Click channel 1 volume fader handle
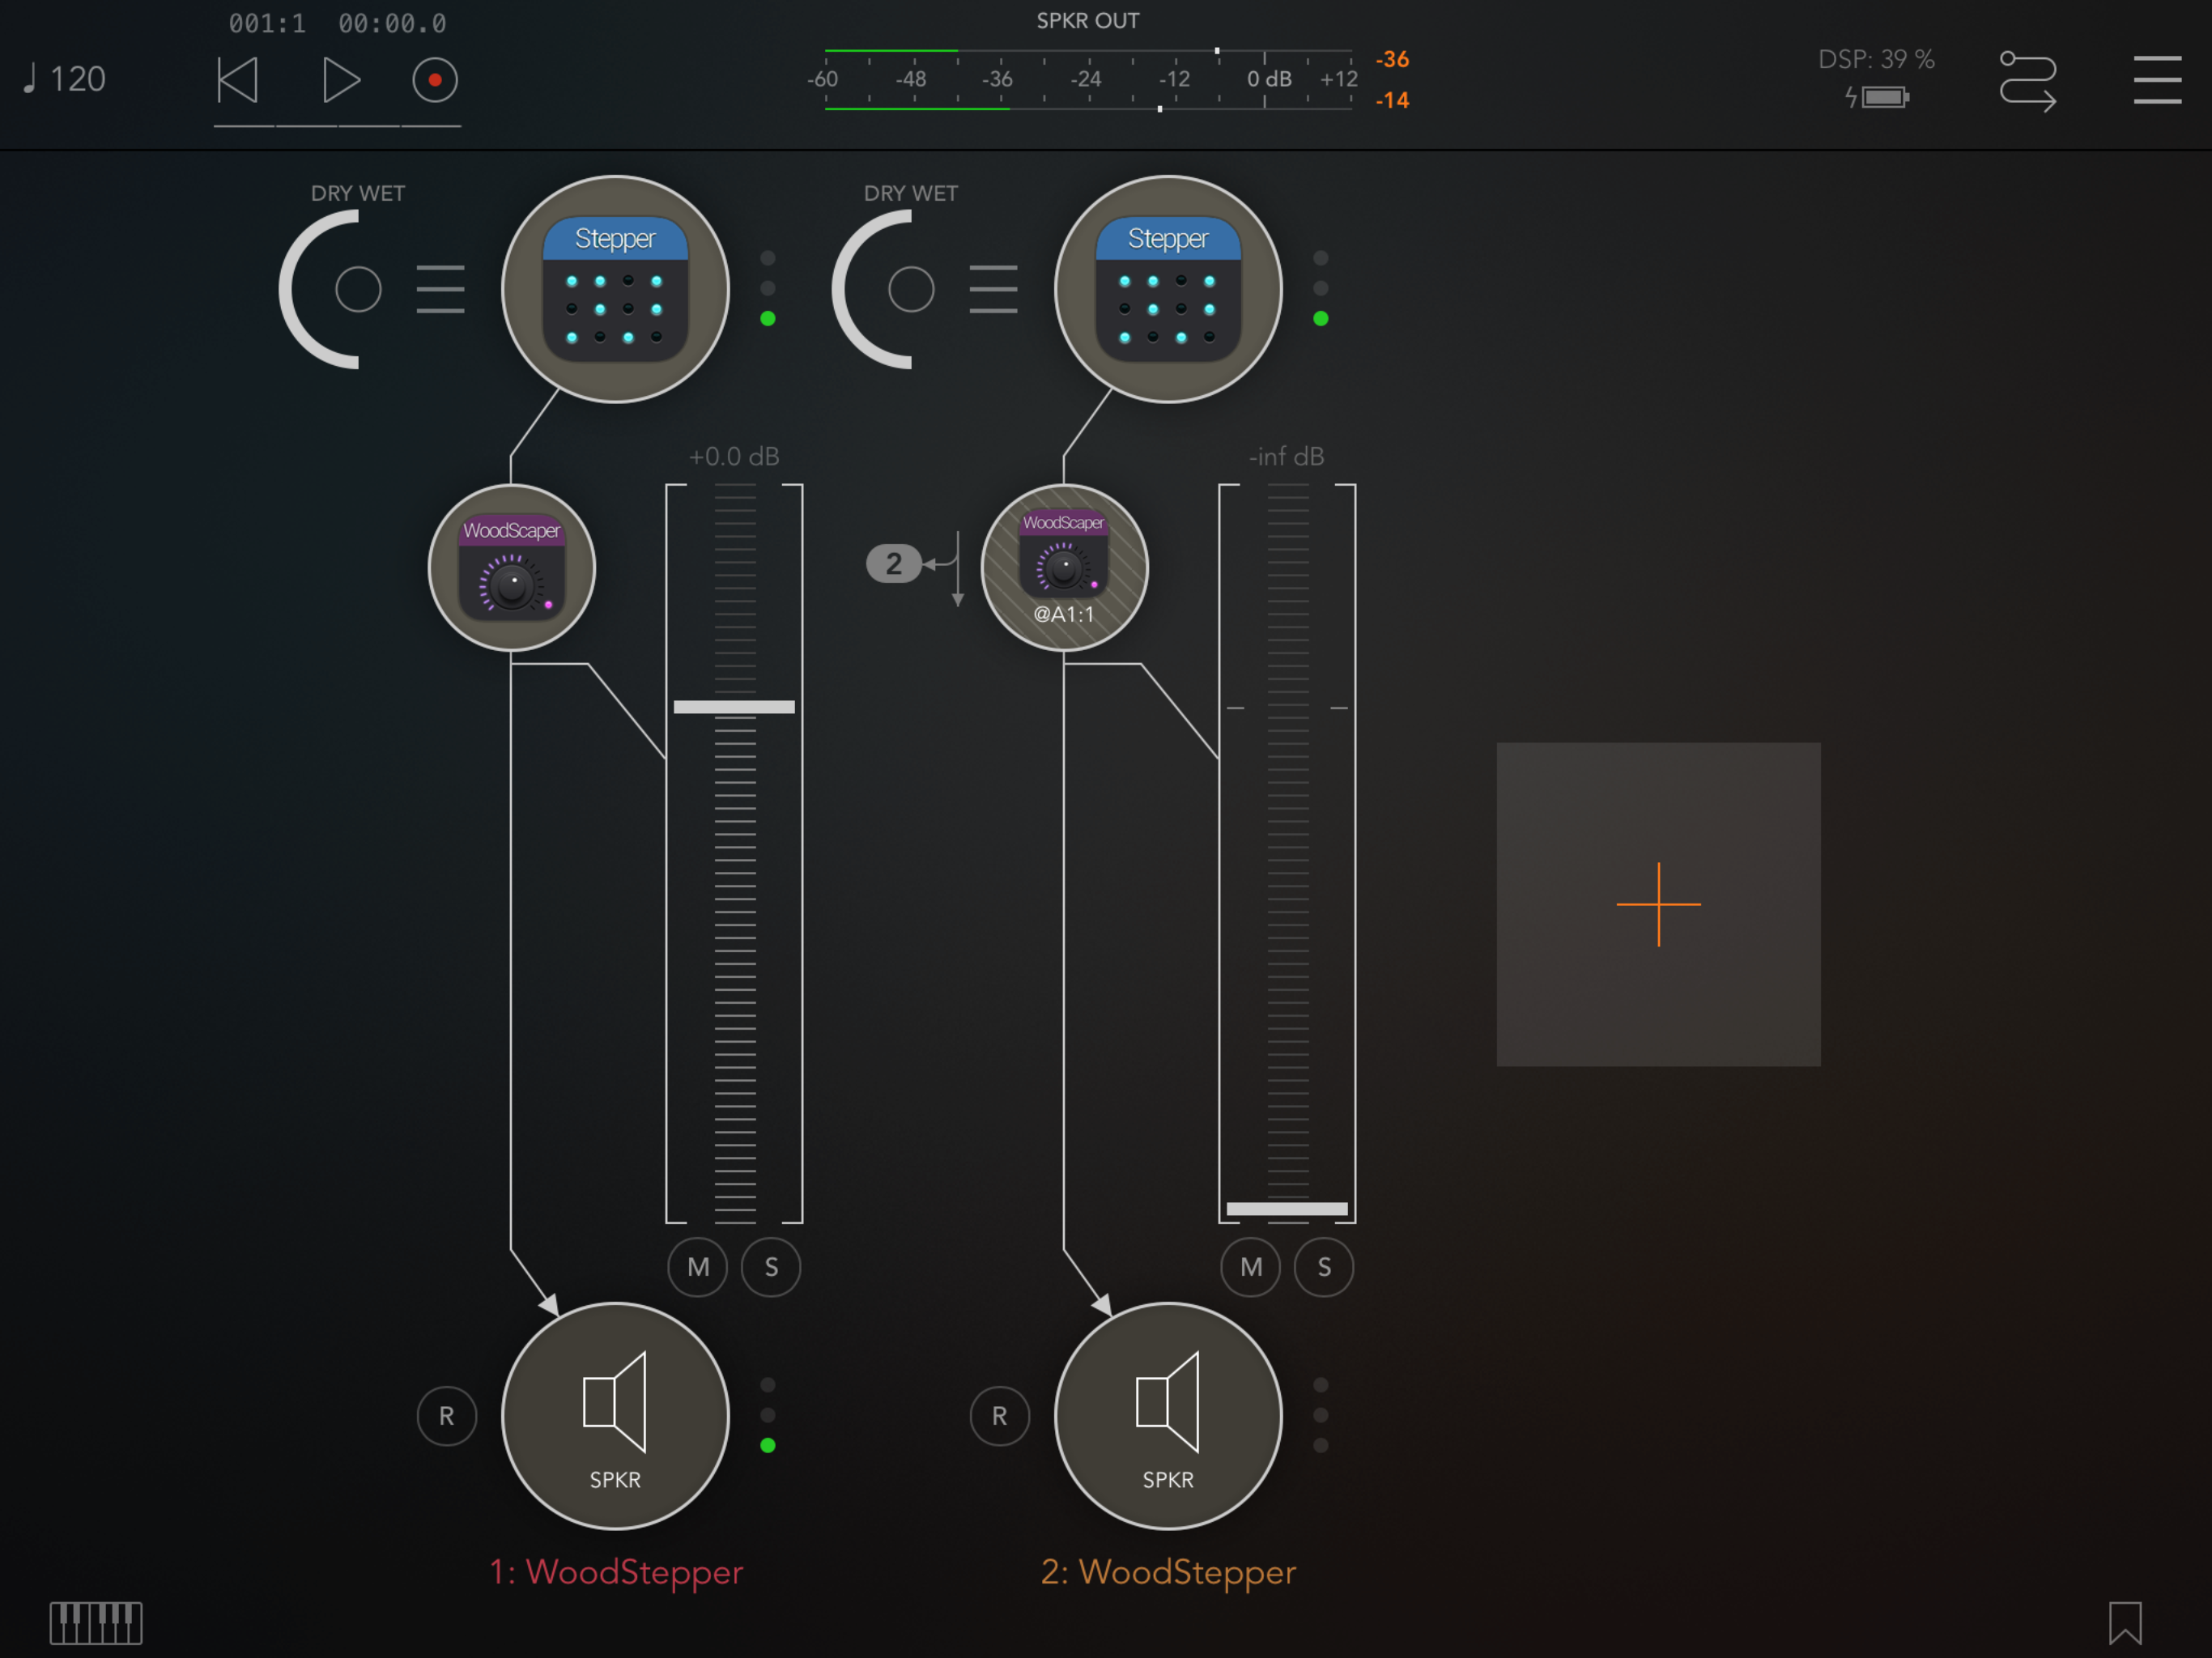2212x1658 pixels. [x=733, y=707]
